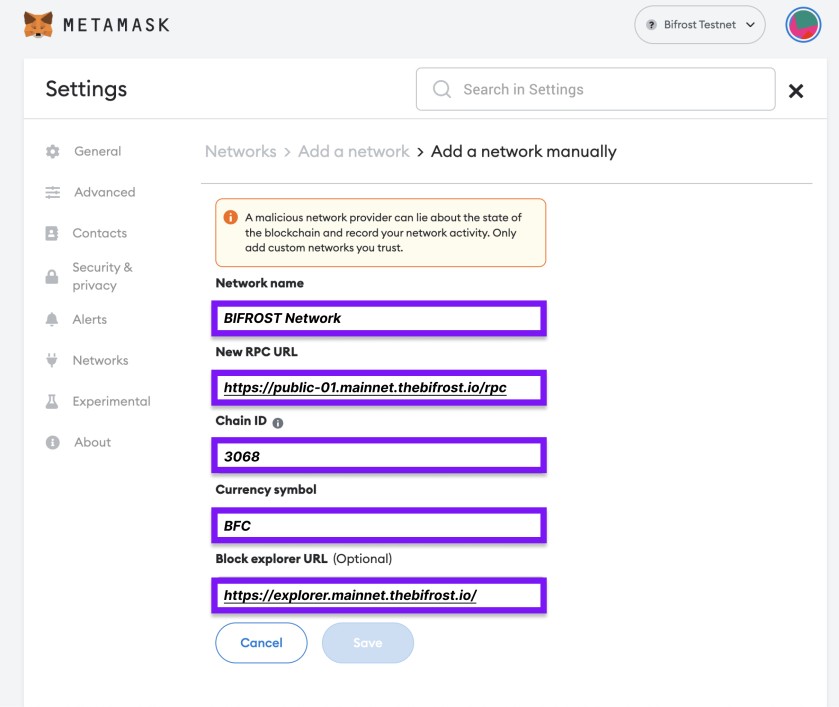
Task: Go to the About settings tab
Action: click(x=92, y=443)
